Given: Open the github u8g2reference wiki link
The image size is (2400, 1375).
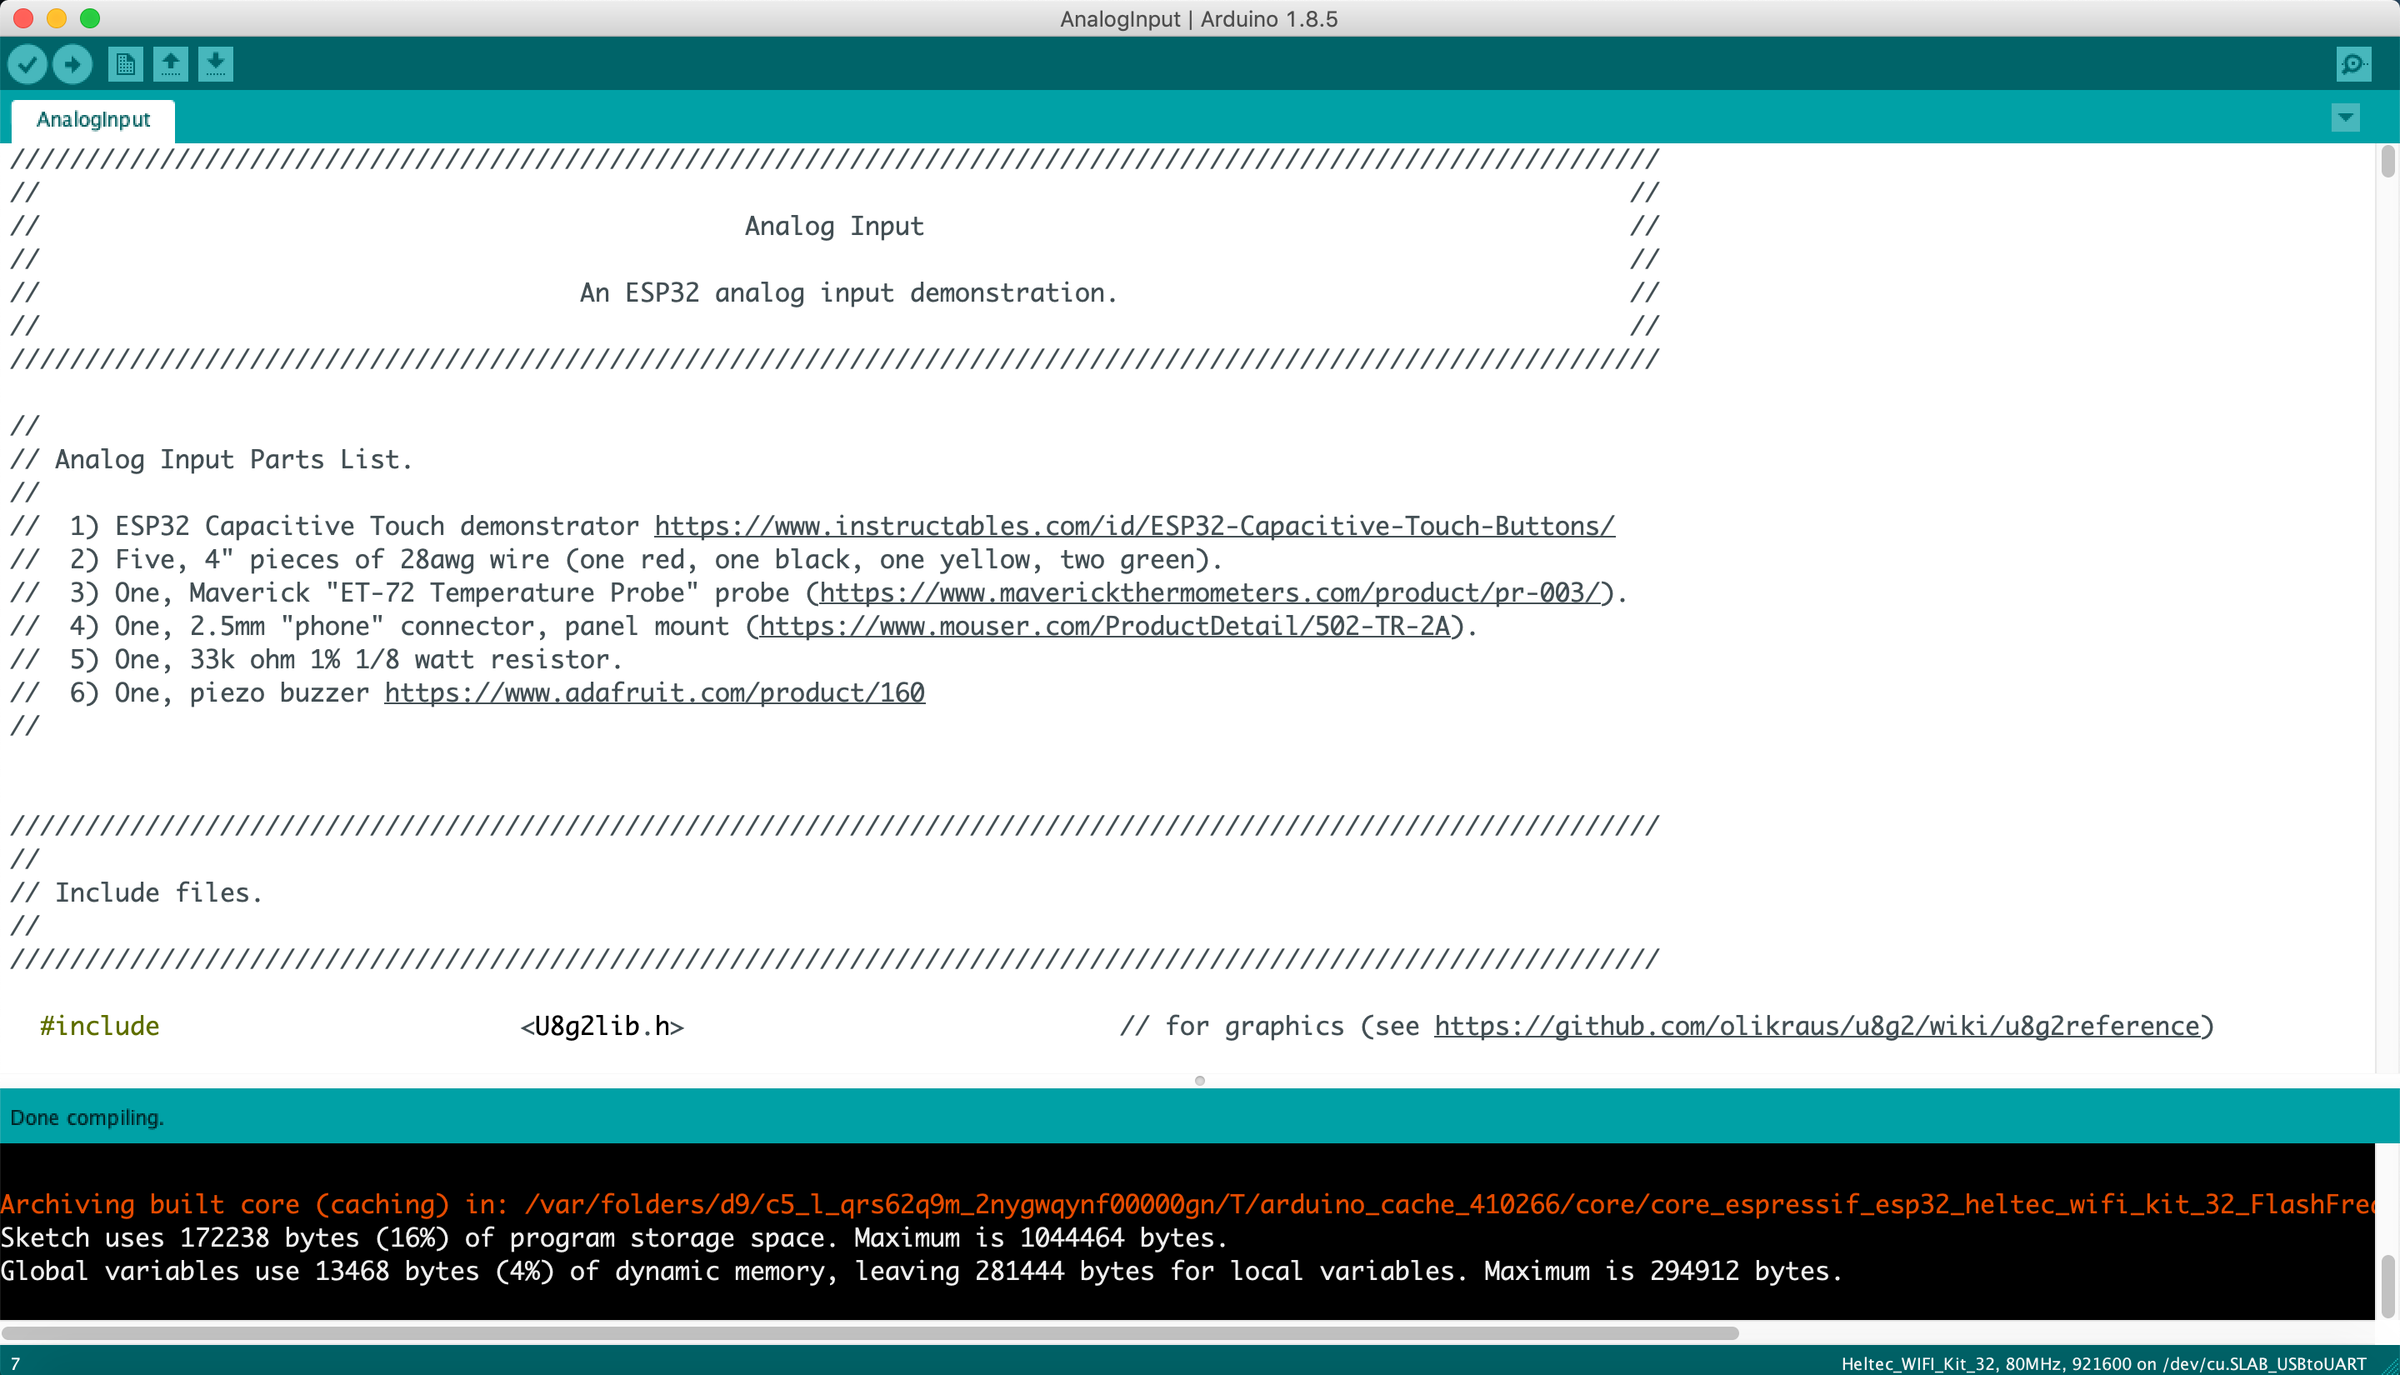Looking at the screenshot, I should [1816, 1026].
